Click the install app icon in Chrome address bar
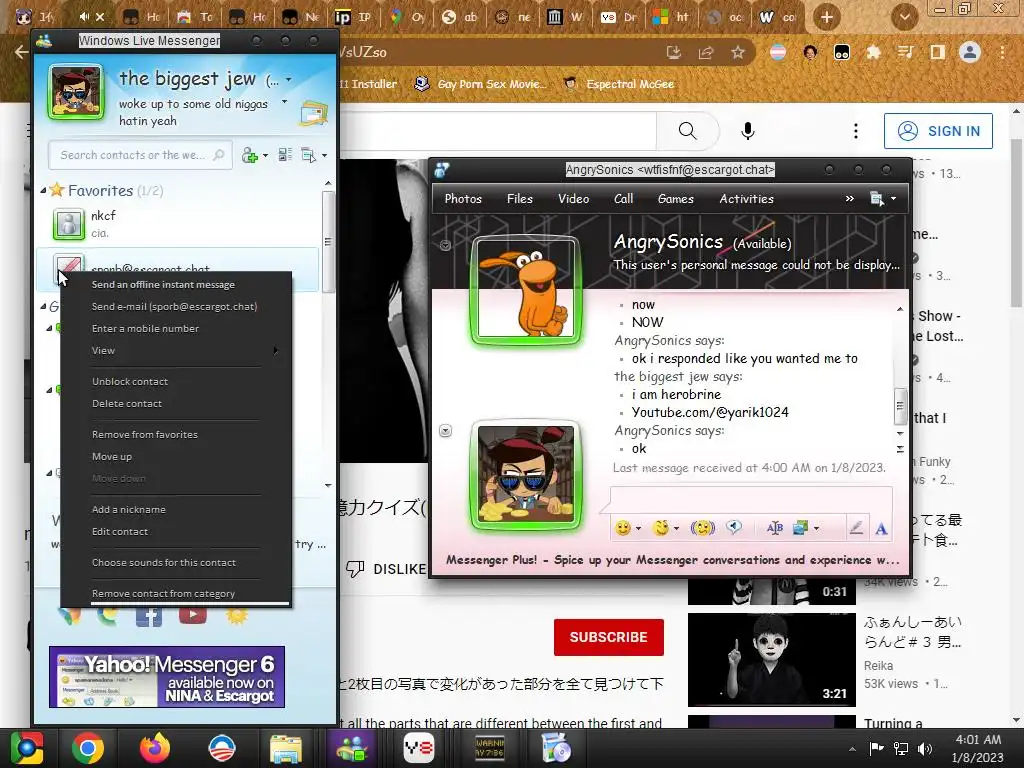 674,52
